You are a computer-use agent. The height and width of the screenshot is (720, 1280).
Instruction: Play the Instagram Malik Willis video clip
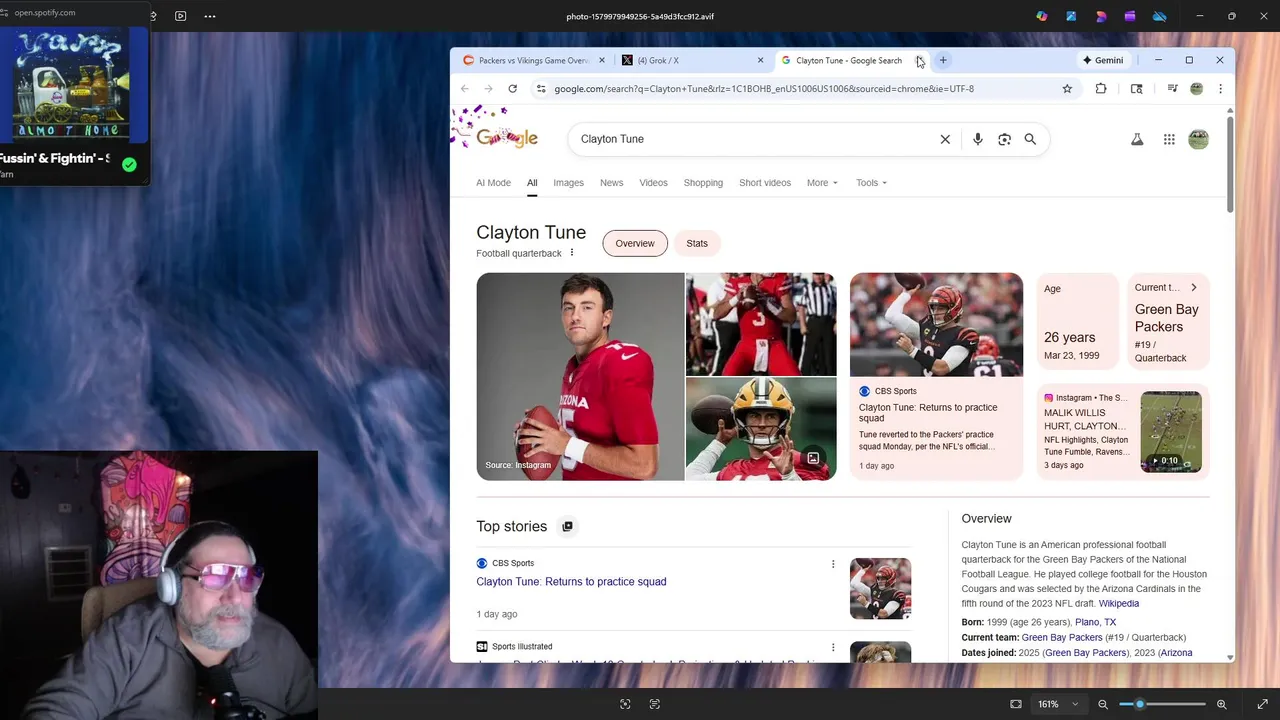(x=1171, y=431)
